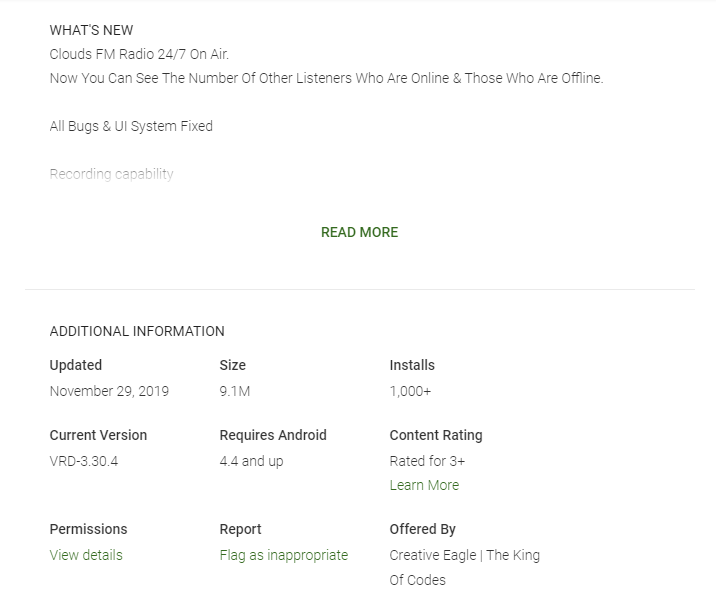The height and width of the screenshot is (591, 716).
Task: Click the Offered By label
Action: (x=422, y=529)
